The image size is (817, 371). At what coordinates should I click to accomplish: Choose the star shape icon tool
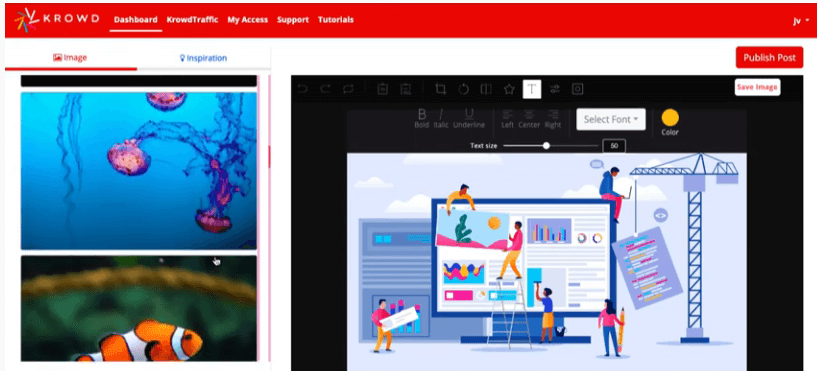coord(509,89)
